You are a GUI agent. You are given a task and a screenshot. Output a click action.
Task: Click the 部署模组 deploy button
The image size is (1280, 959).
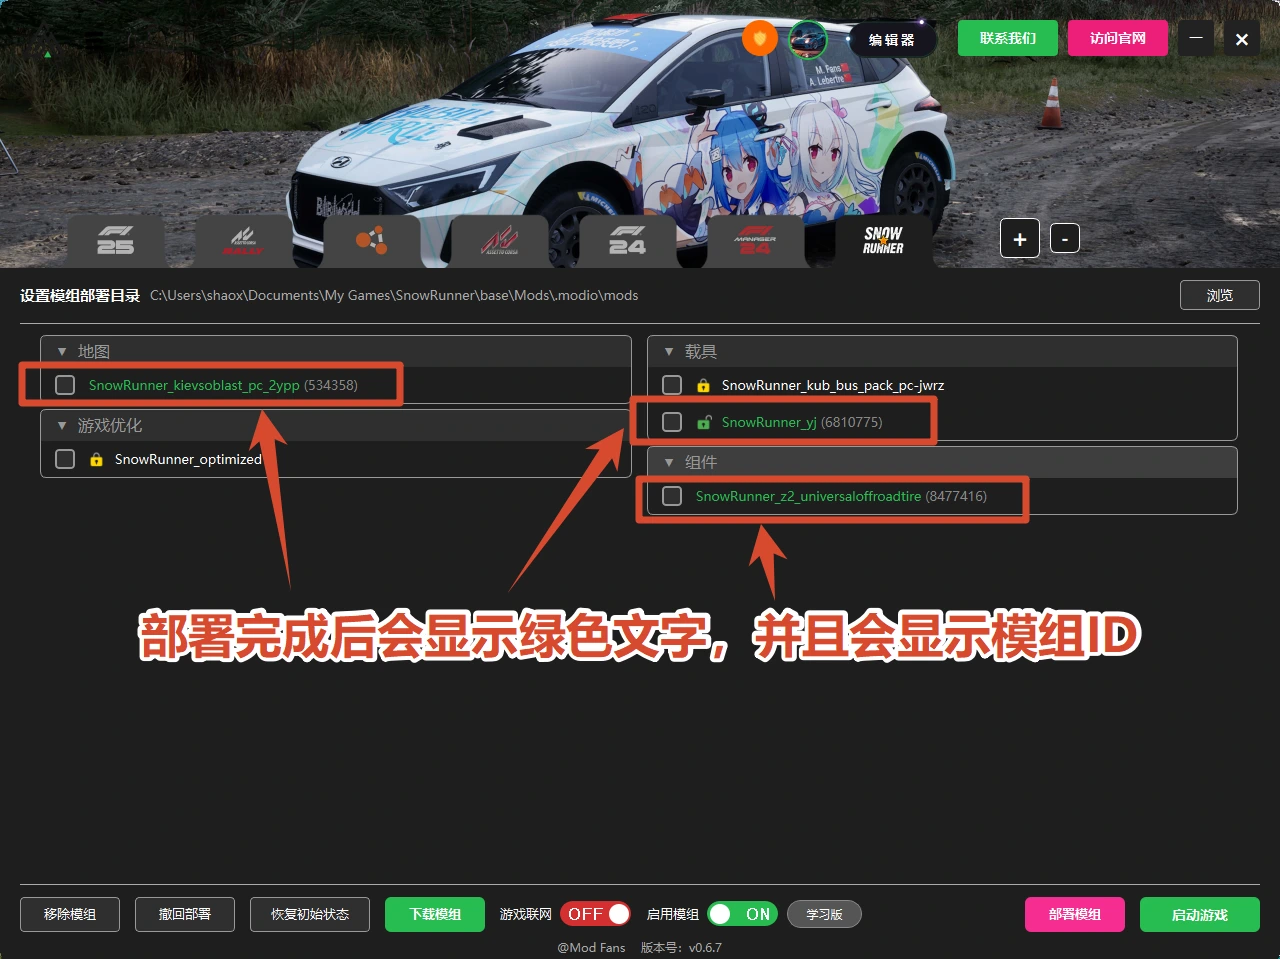click(x=1075, y=914)
